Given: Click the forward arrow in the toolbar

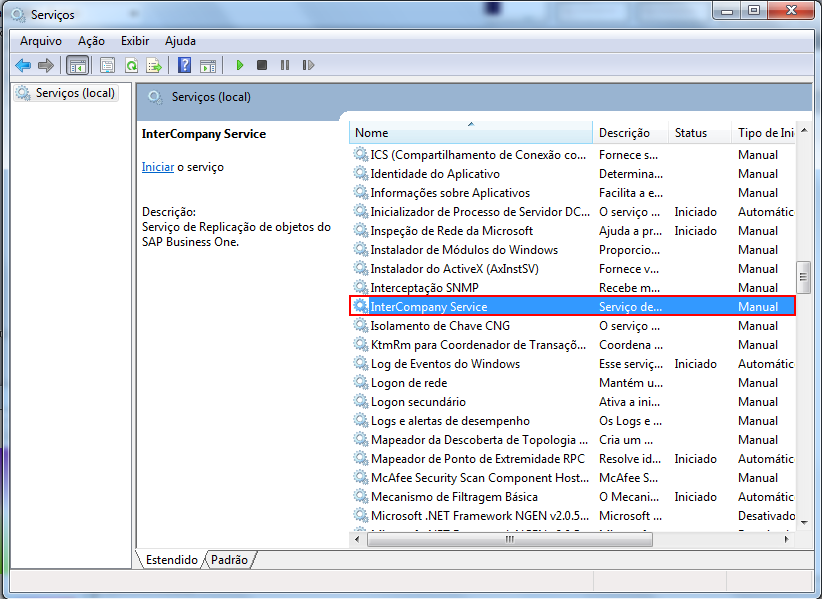Looking at the screenshot, I should click(x=46, y=66).
